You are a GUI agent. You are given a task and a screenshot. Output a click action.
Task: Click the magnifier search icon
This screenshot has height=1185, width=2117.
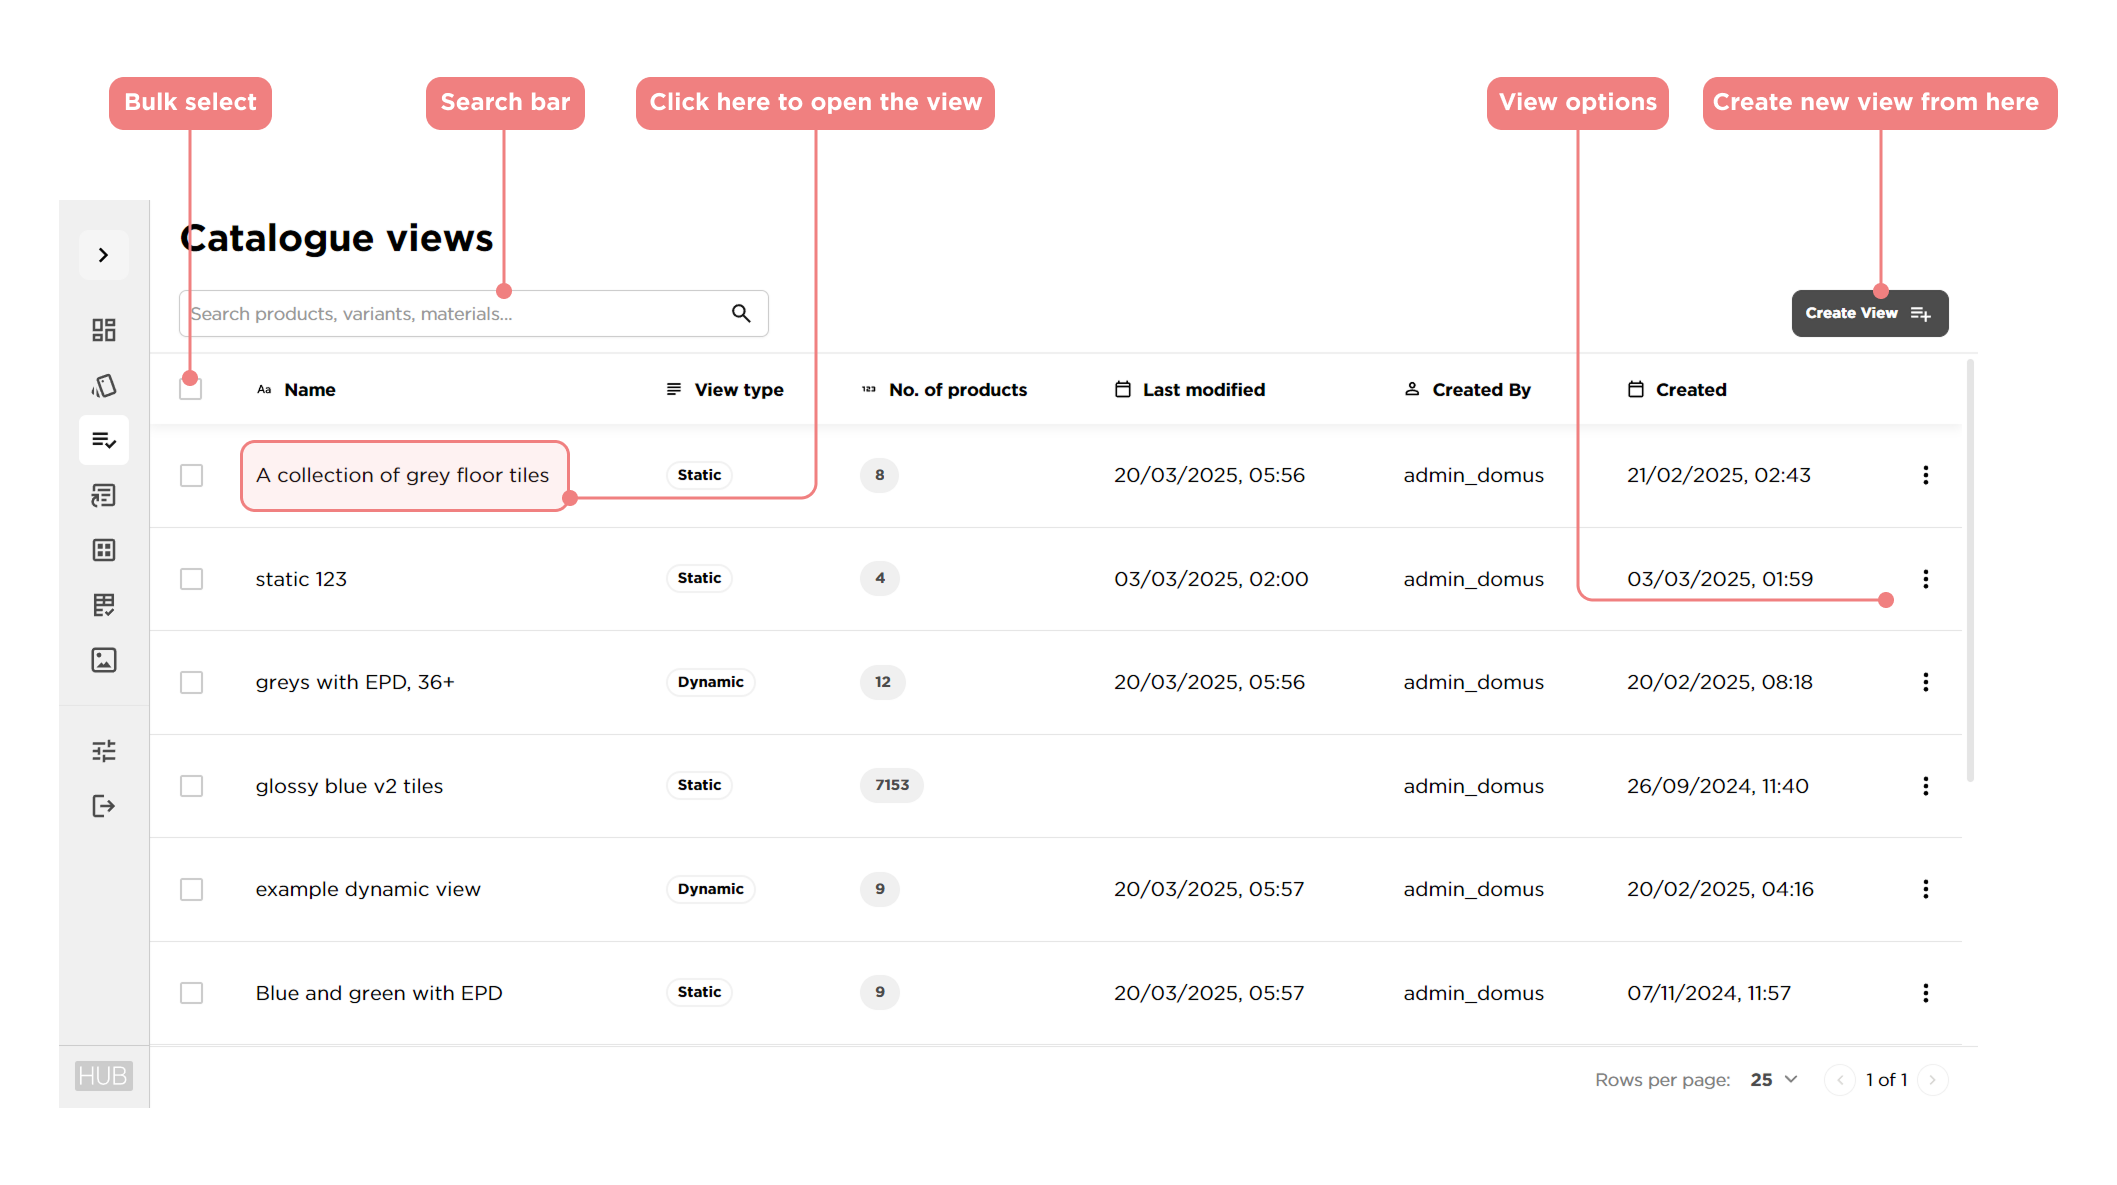click(x=741, y=314)
